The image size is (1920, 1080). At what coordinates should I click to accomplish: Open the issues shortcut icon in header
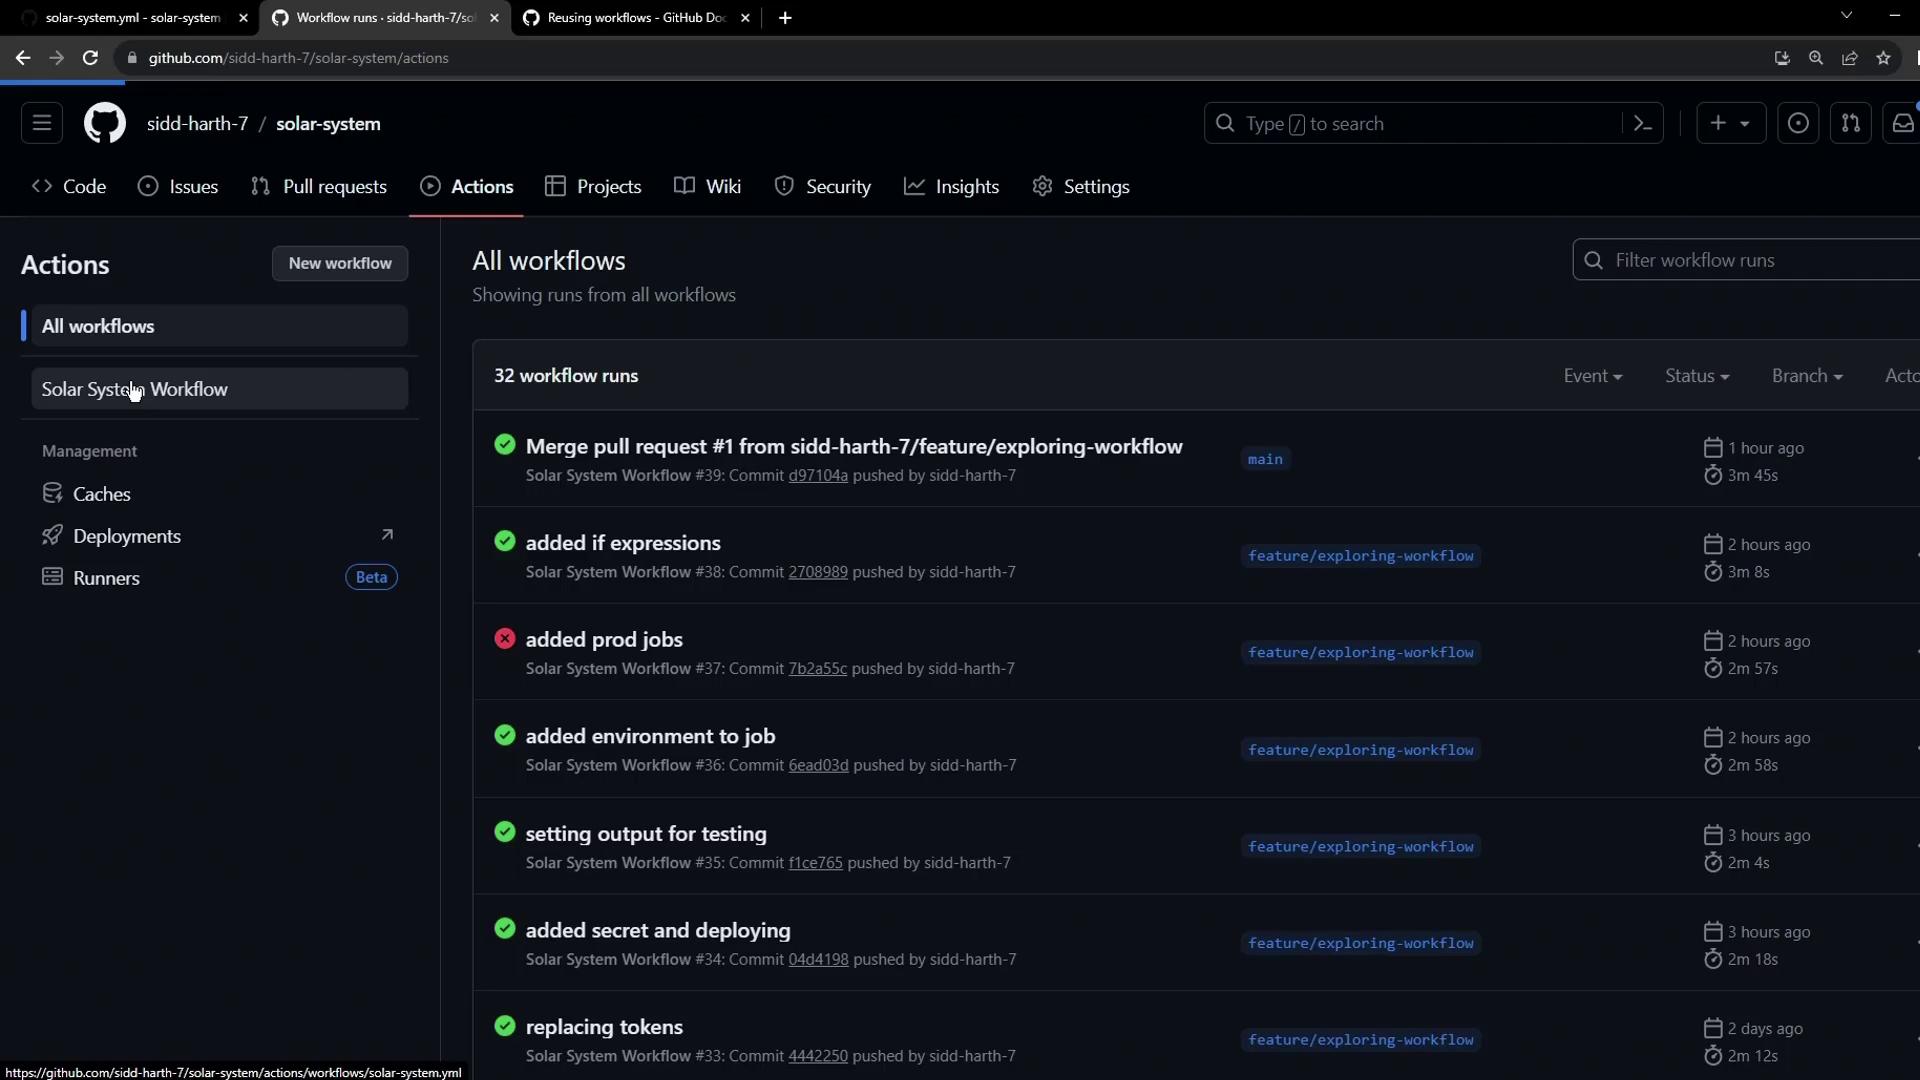pyautogui.click(x=1797, y=123)
